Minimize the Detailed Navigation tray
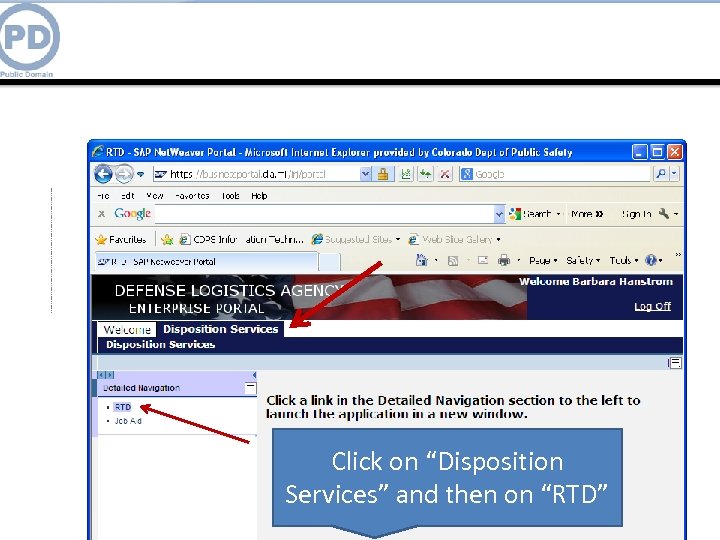The image size is (720, 540). (x=250, y=388)
